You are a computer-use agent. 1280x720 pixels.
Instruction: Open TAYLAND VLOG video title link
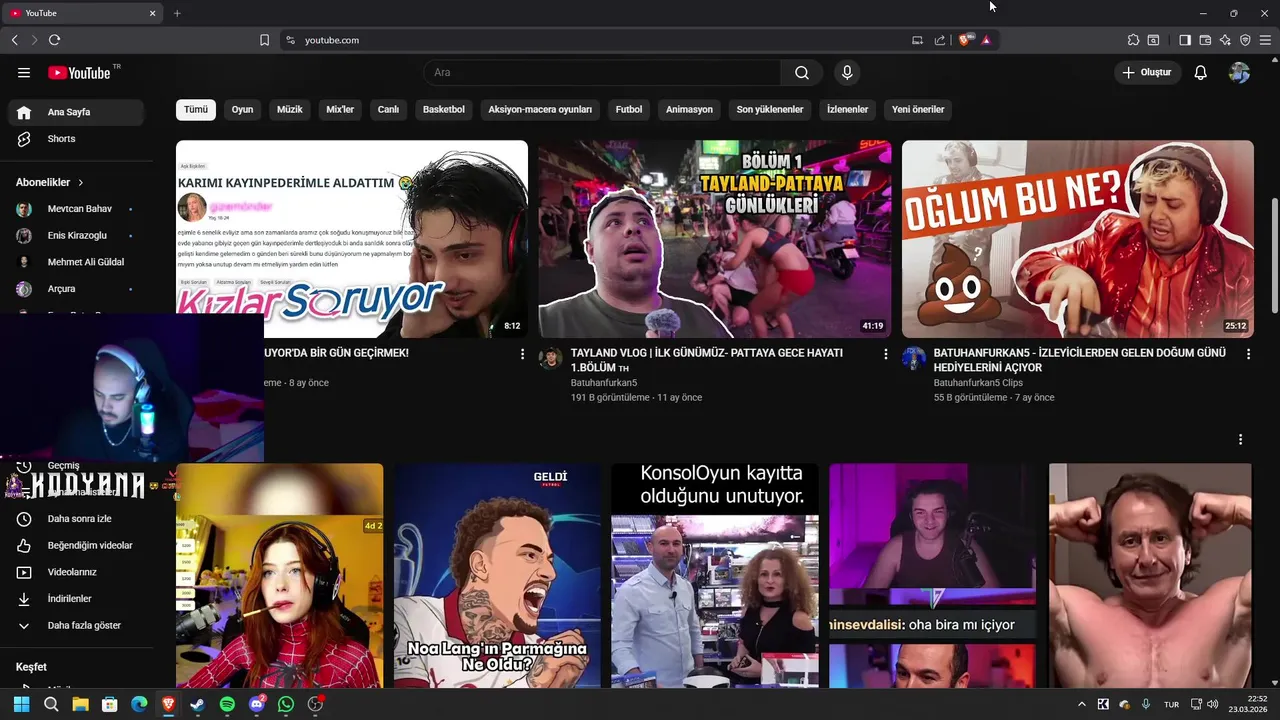707,360
